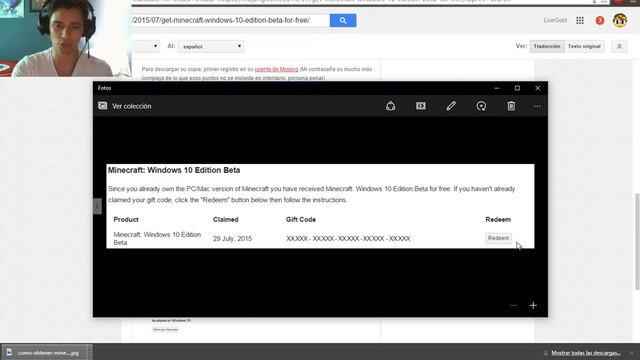Viewport: 640px width, 360px height.
Task: Click the Share icon in Fotos toolbar
Action: click(391, 106)
